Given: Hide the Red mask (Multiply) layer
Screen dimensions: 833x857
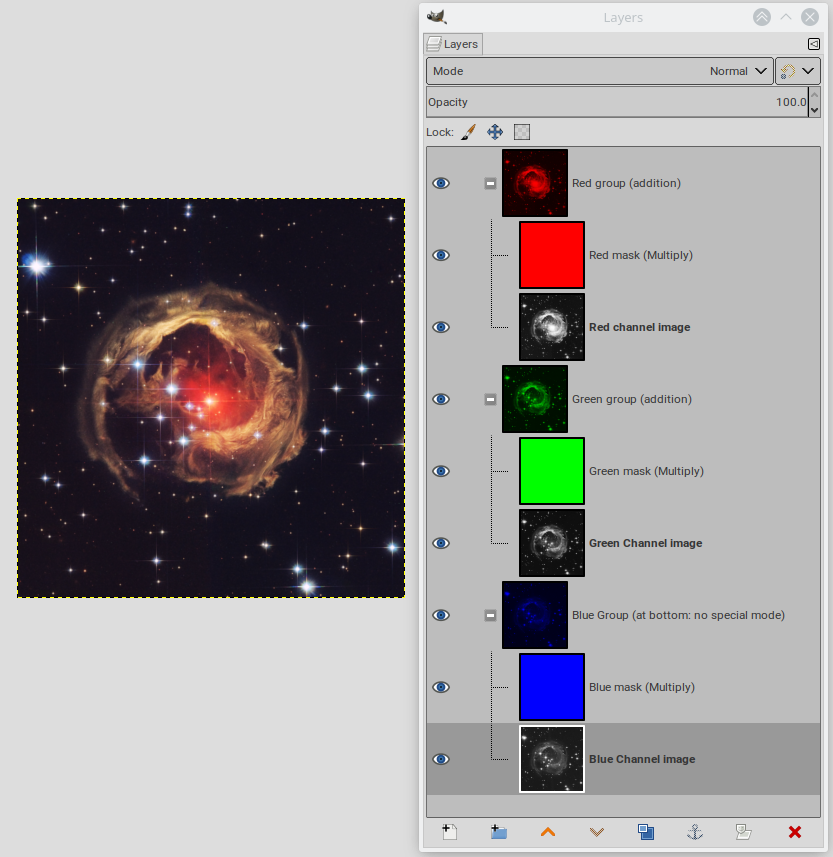Looking at the screenshot, I should (x=441, y=255).
